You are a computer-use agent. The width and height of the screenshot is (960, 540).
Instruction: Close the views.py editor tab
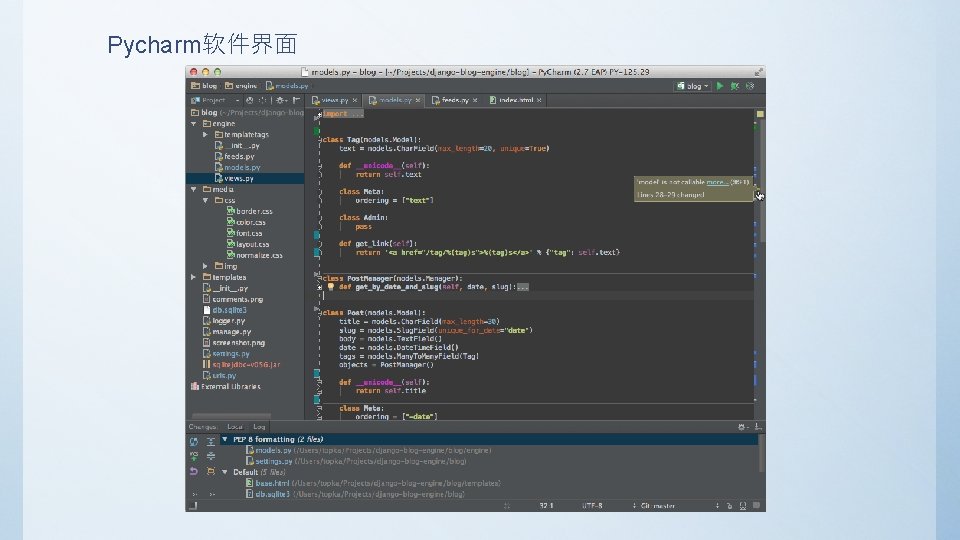[x=354, y=100]
